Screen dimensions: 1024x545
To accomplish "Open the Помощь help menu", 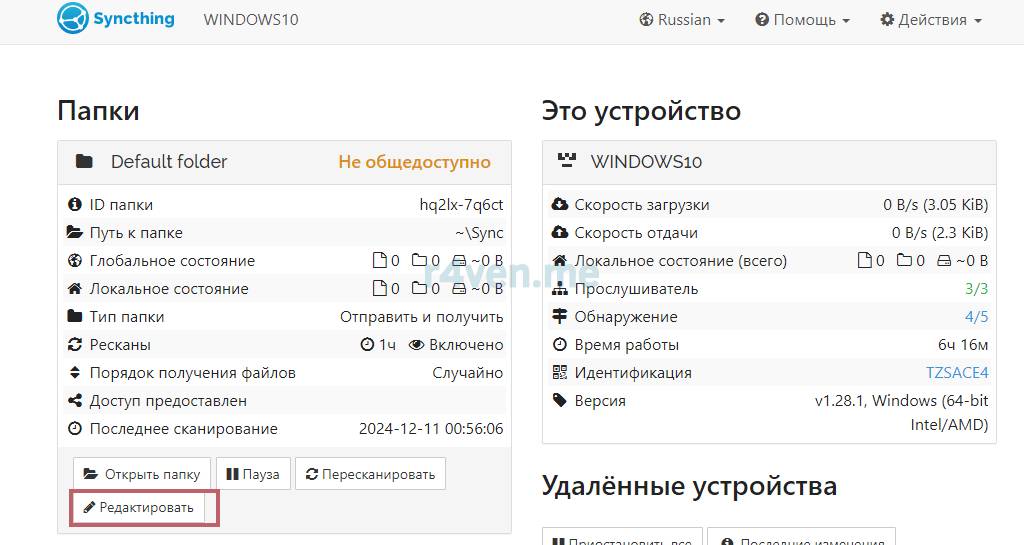I will pyautogui.click(x=802, y=20).
